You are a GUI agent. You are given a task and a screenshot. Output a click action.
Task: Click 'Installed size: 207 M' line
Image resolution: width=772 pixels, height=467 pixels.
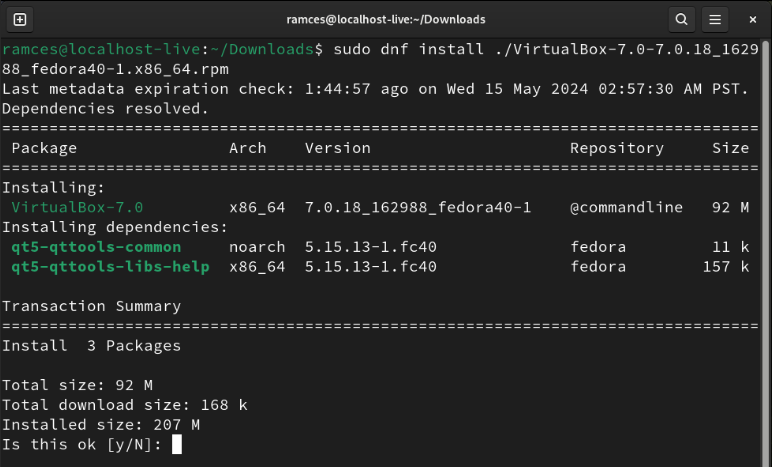click(x=101, y=425)
